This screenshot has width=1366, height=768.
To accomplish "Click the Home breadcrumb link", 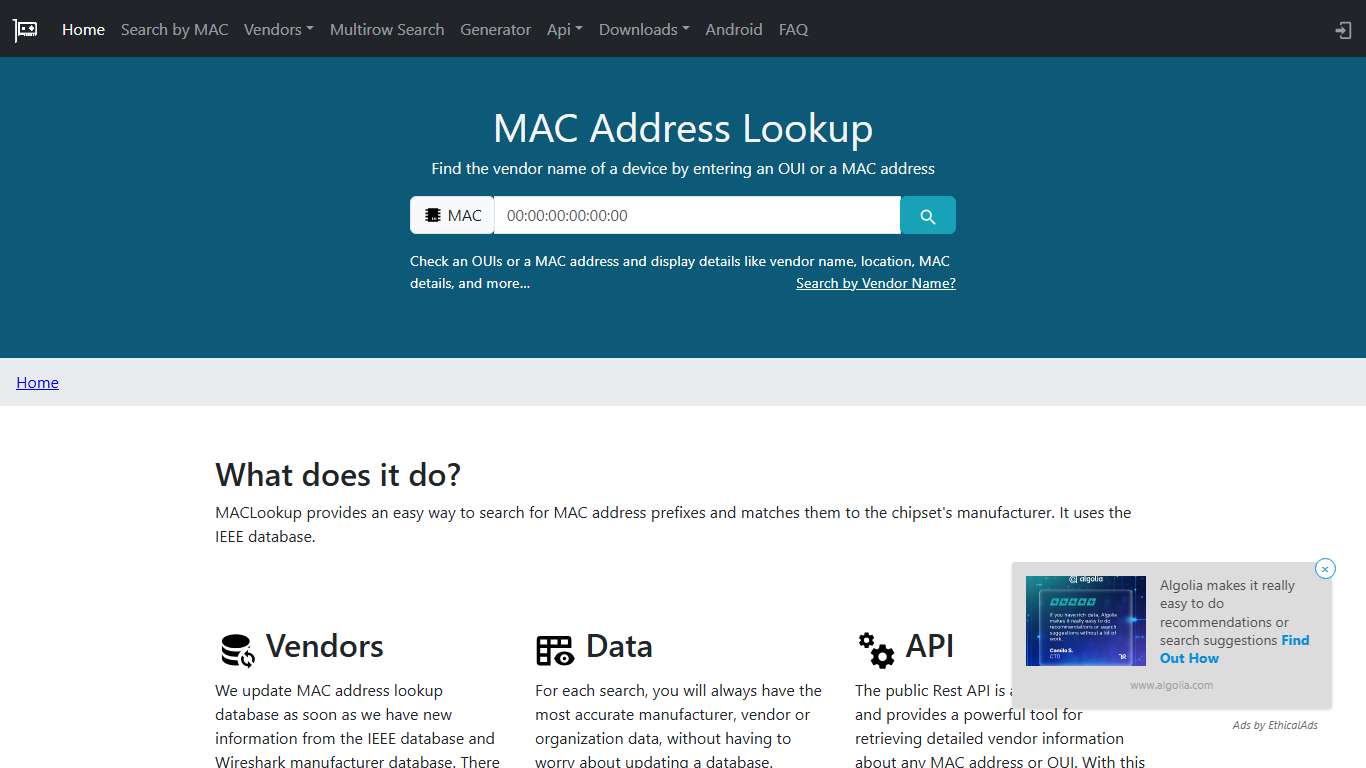I will 37,382.
